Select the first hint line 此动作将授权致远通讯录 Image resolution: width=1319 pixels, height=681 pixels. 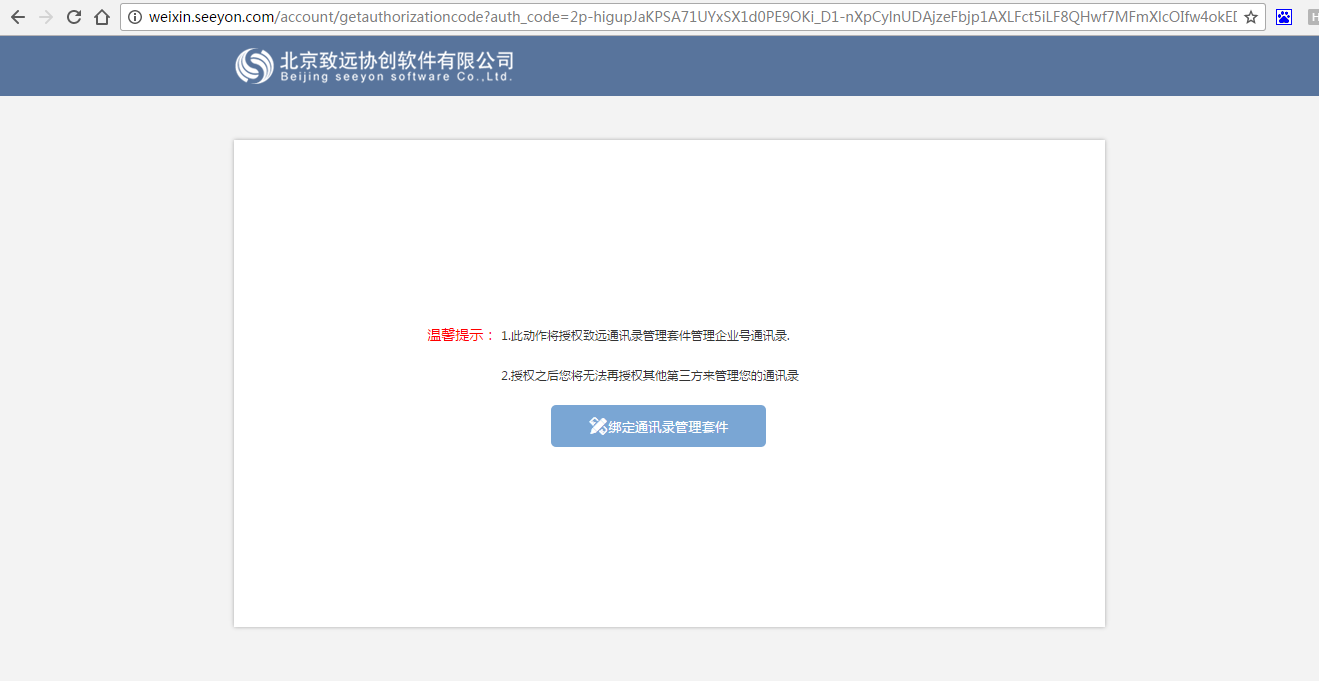pyautogui.click(x=645, y=336)
